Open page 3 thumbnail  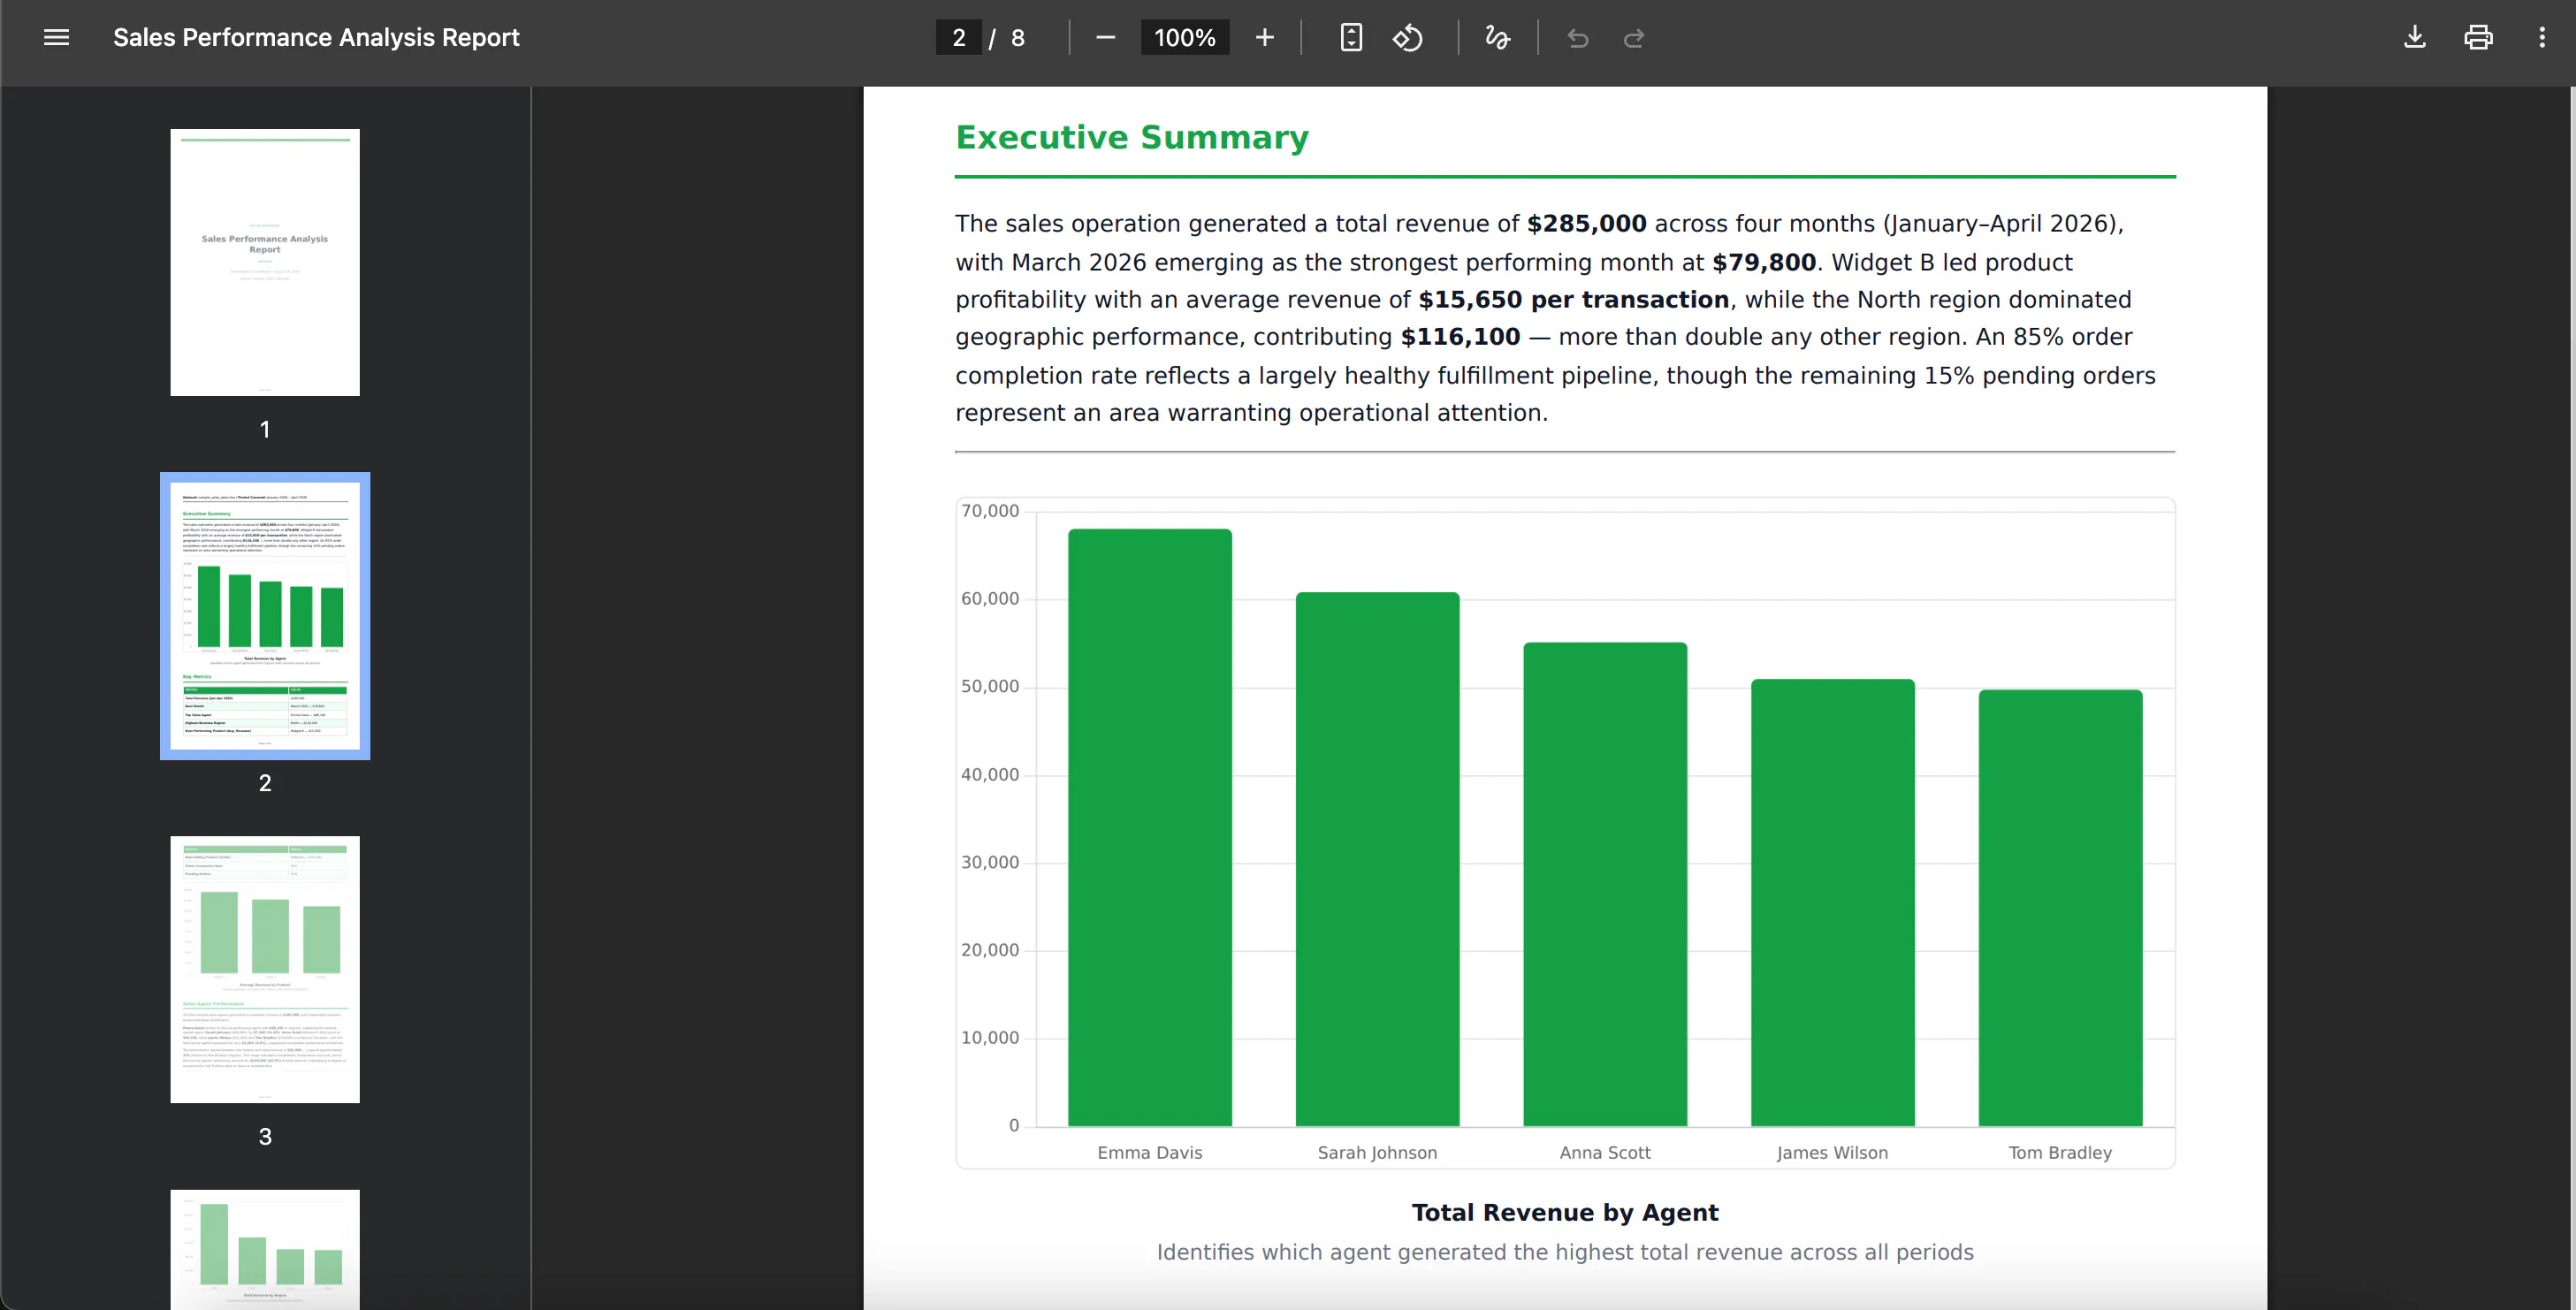[x=265, y=969]
